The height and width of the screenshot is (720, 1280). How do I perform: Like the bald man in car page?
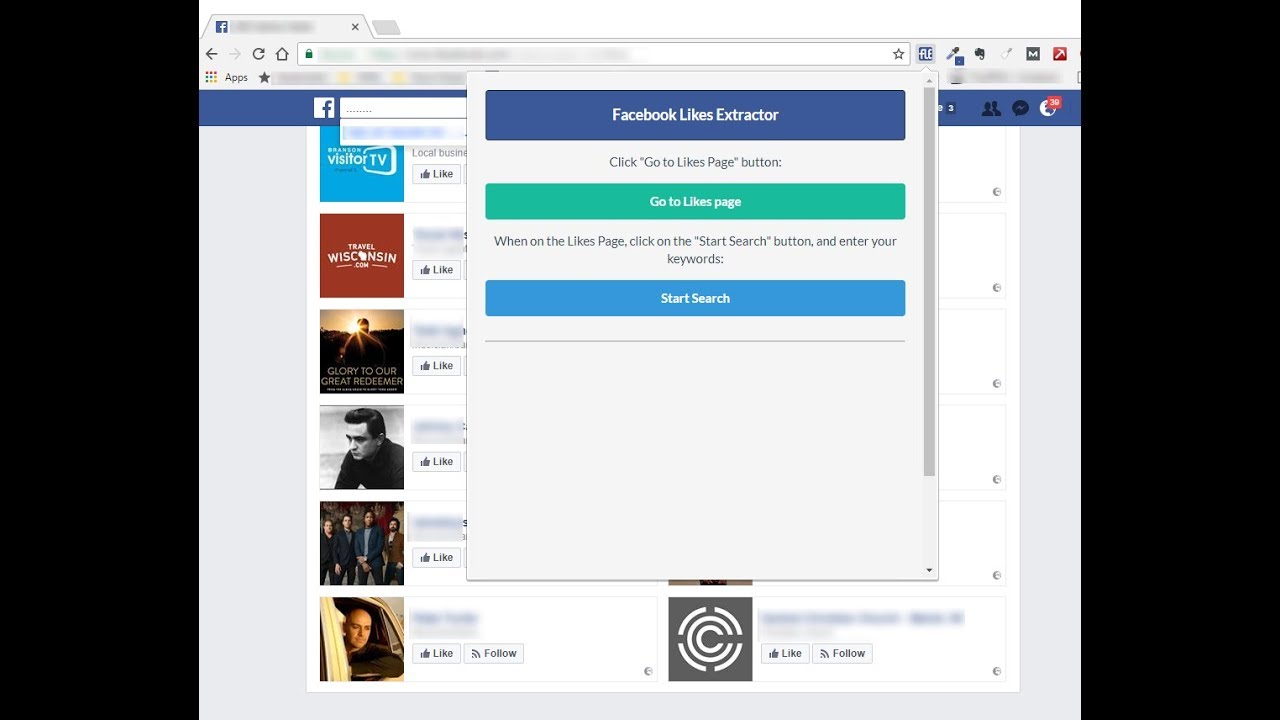coord(436,654)
